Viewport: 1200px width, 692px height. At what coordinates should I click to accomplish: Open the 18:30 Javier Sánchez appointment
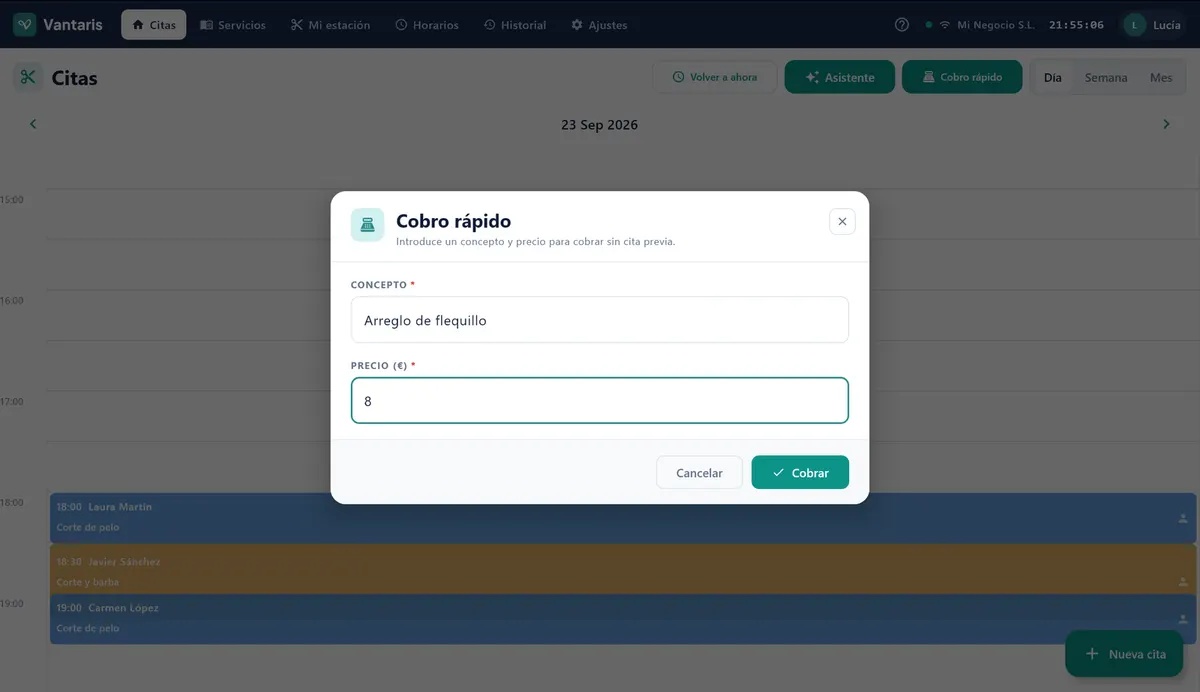(623, 569)
